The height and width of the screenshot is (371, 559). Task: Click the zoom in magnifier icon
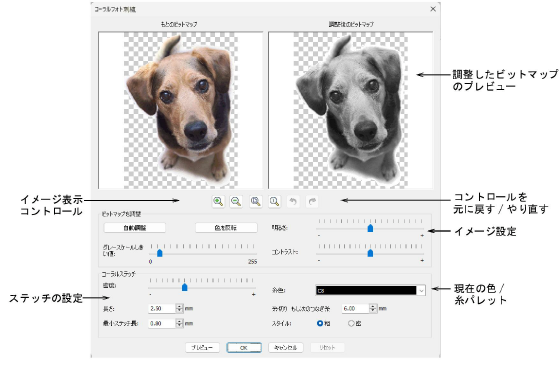pyautogui.click(x=218, y=201)
